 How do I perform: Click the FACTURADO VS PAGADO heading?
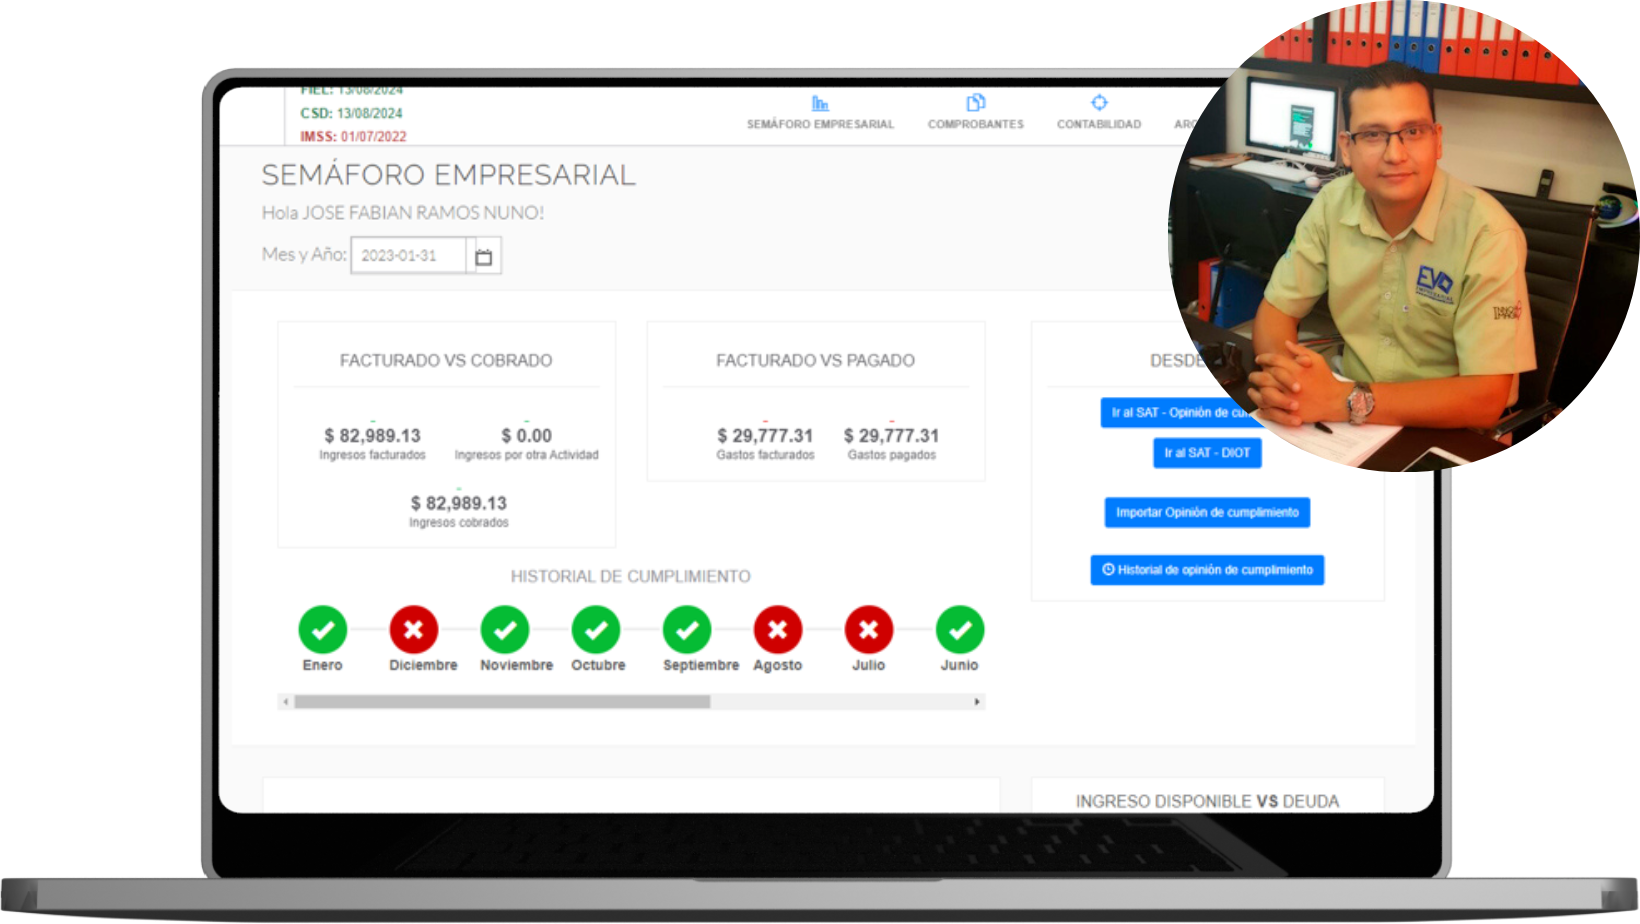pyautogui.click(x=815, y=361)
